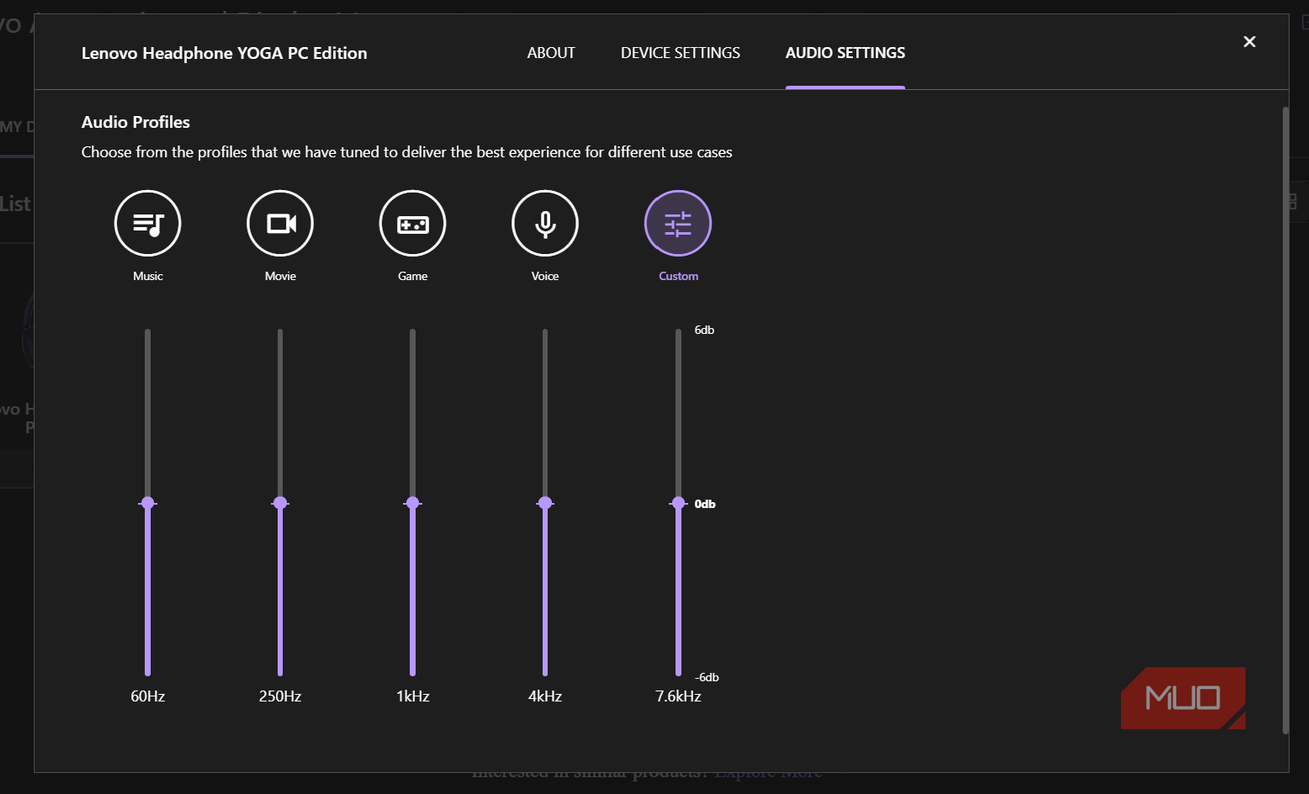Select the Game audio profile icon
The image size is (1309, 794).
coord(413,224)
